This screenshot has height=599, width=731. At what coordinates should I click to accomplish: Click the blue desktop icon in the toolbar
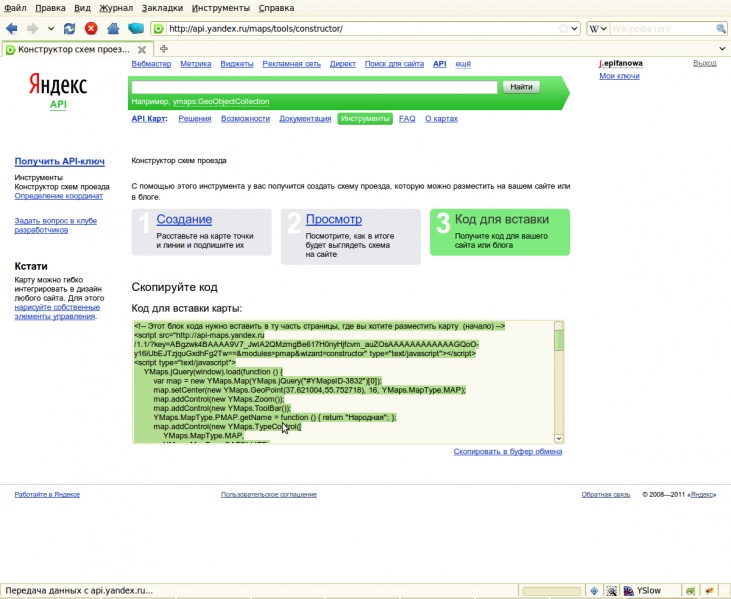[136, 28]
